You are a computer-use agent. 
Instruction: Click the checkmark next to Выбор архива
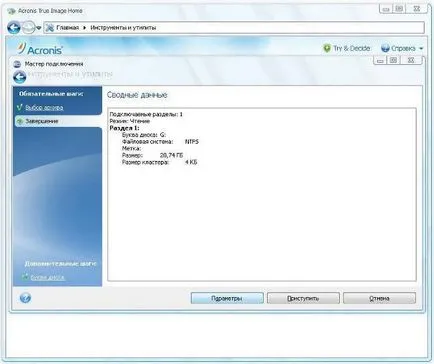click(x=19, y=107)
